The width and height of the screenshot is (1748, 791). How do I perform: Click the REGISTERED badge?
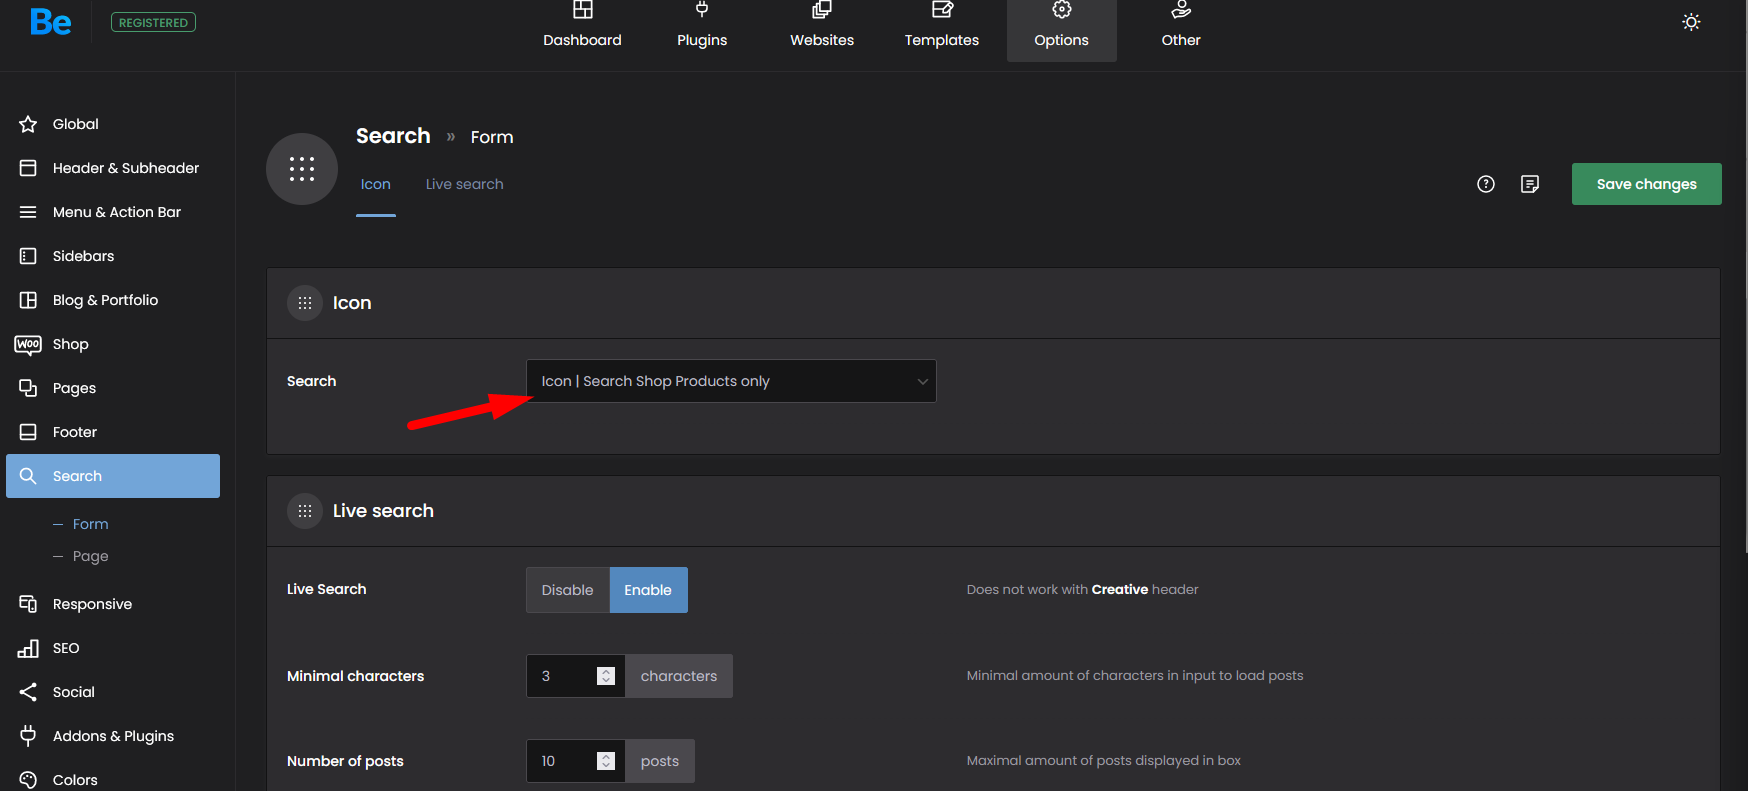pyautogui.click(x=153, y=22)
